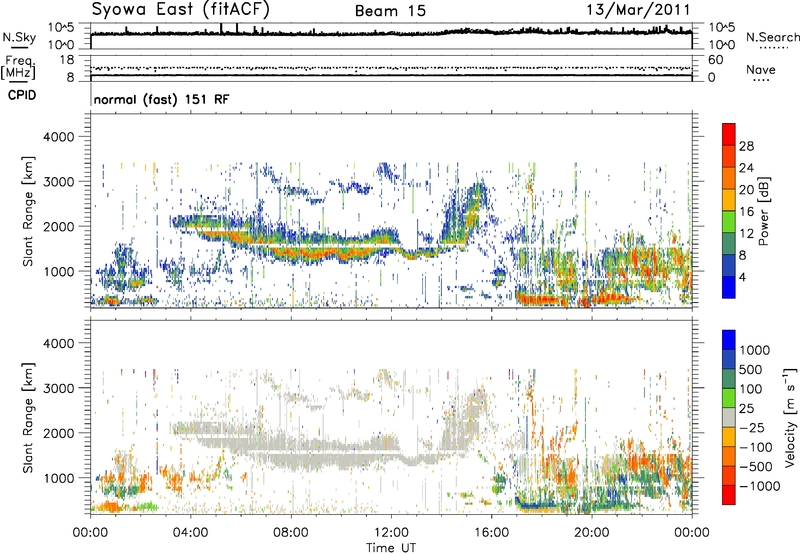Click the 'Time UT' axis title
Viewport: 800px width, 554px height.
pyautogui.click(x=391, y=547)
